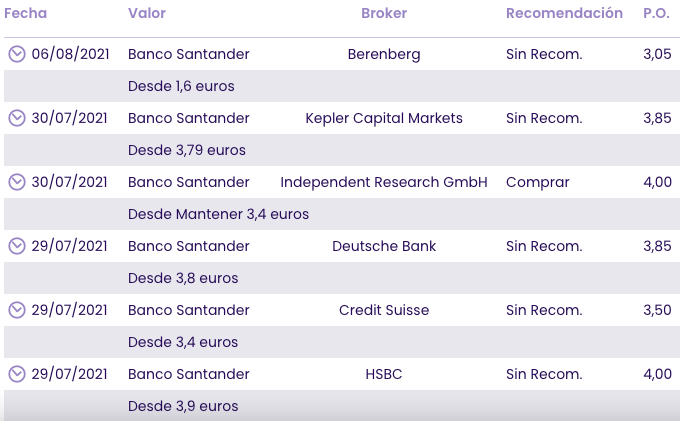This screenshot has height=421, width=680.
Task: Open Banco Santander in the Berenberg row
Action: point(189,54)
